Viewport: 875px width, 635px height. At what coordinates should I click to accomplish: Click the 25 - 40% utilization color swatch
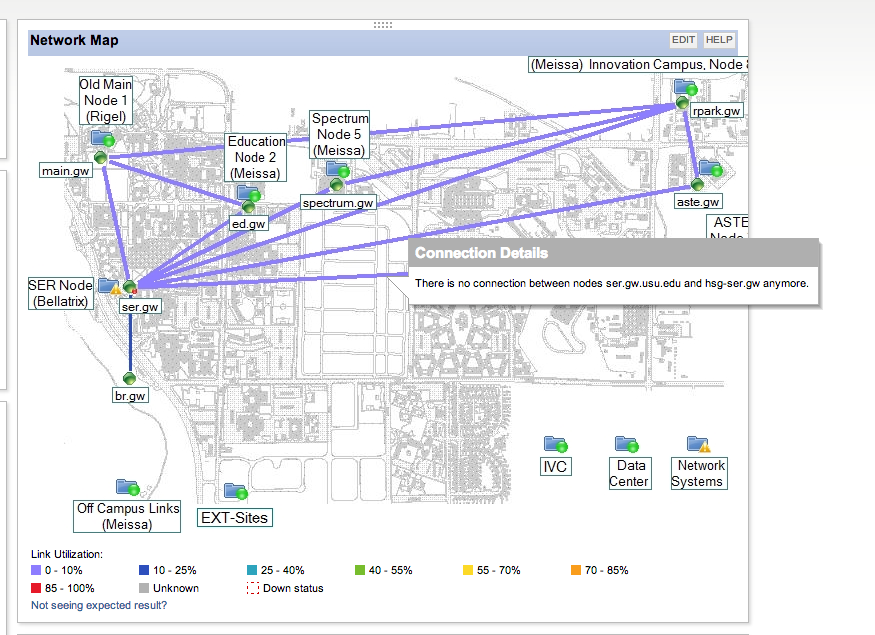(252, 570)
